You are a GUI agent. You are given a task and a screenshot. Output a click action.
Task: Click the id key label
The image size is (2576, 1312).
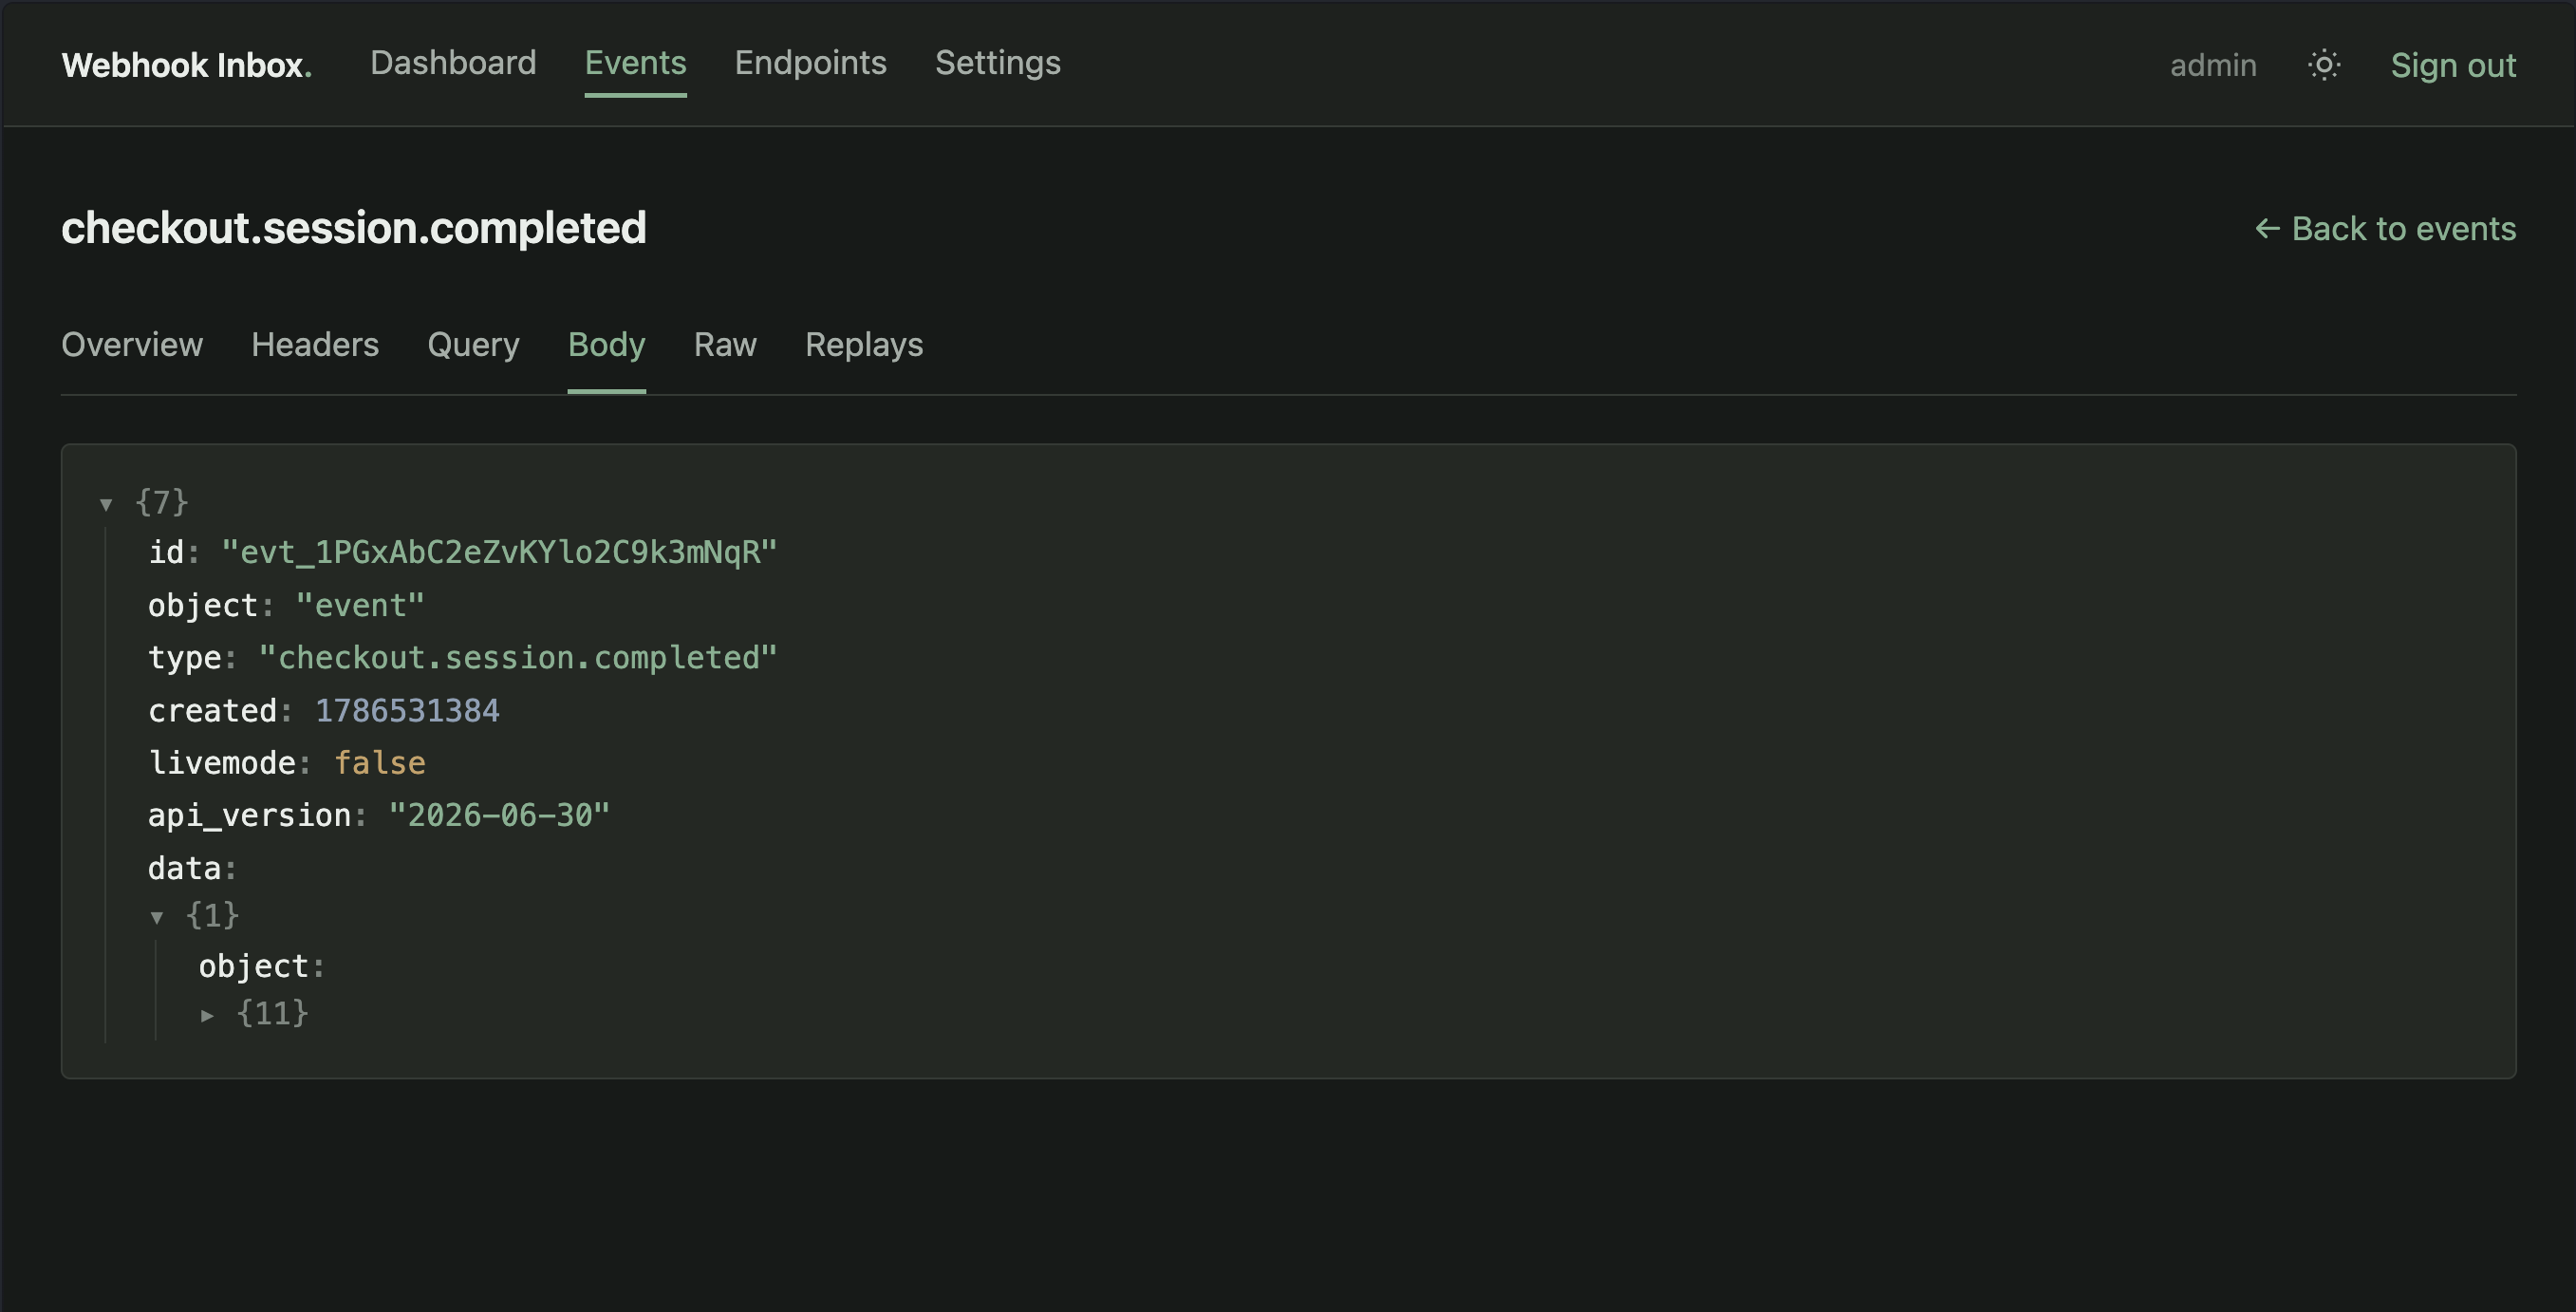click(x=166, y=553)
